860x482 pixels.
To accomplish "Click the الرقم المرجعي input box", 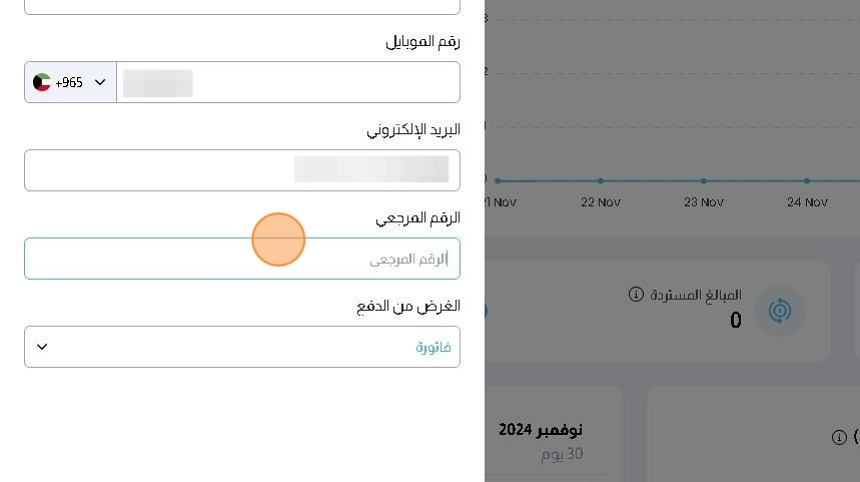I will 242,259.
